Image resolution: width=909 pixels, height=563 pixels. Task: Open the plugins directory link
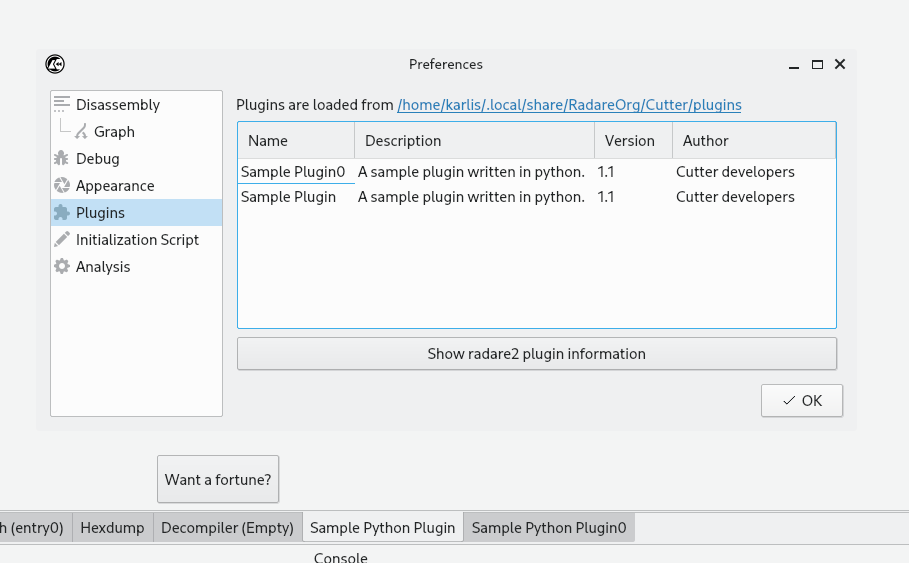point(569,105)
